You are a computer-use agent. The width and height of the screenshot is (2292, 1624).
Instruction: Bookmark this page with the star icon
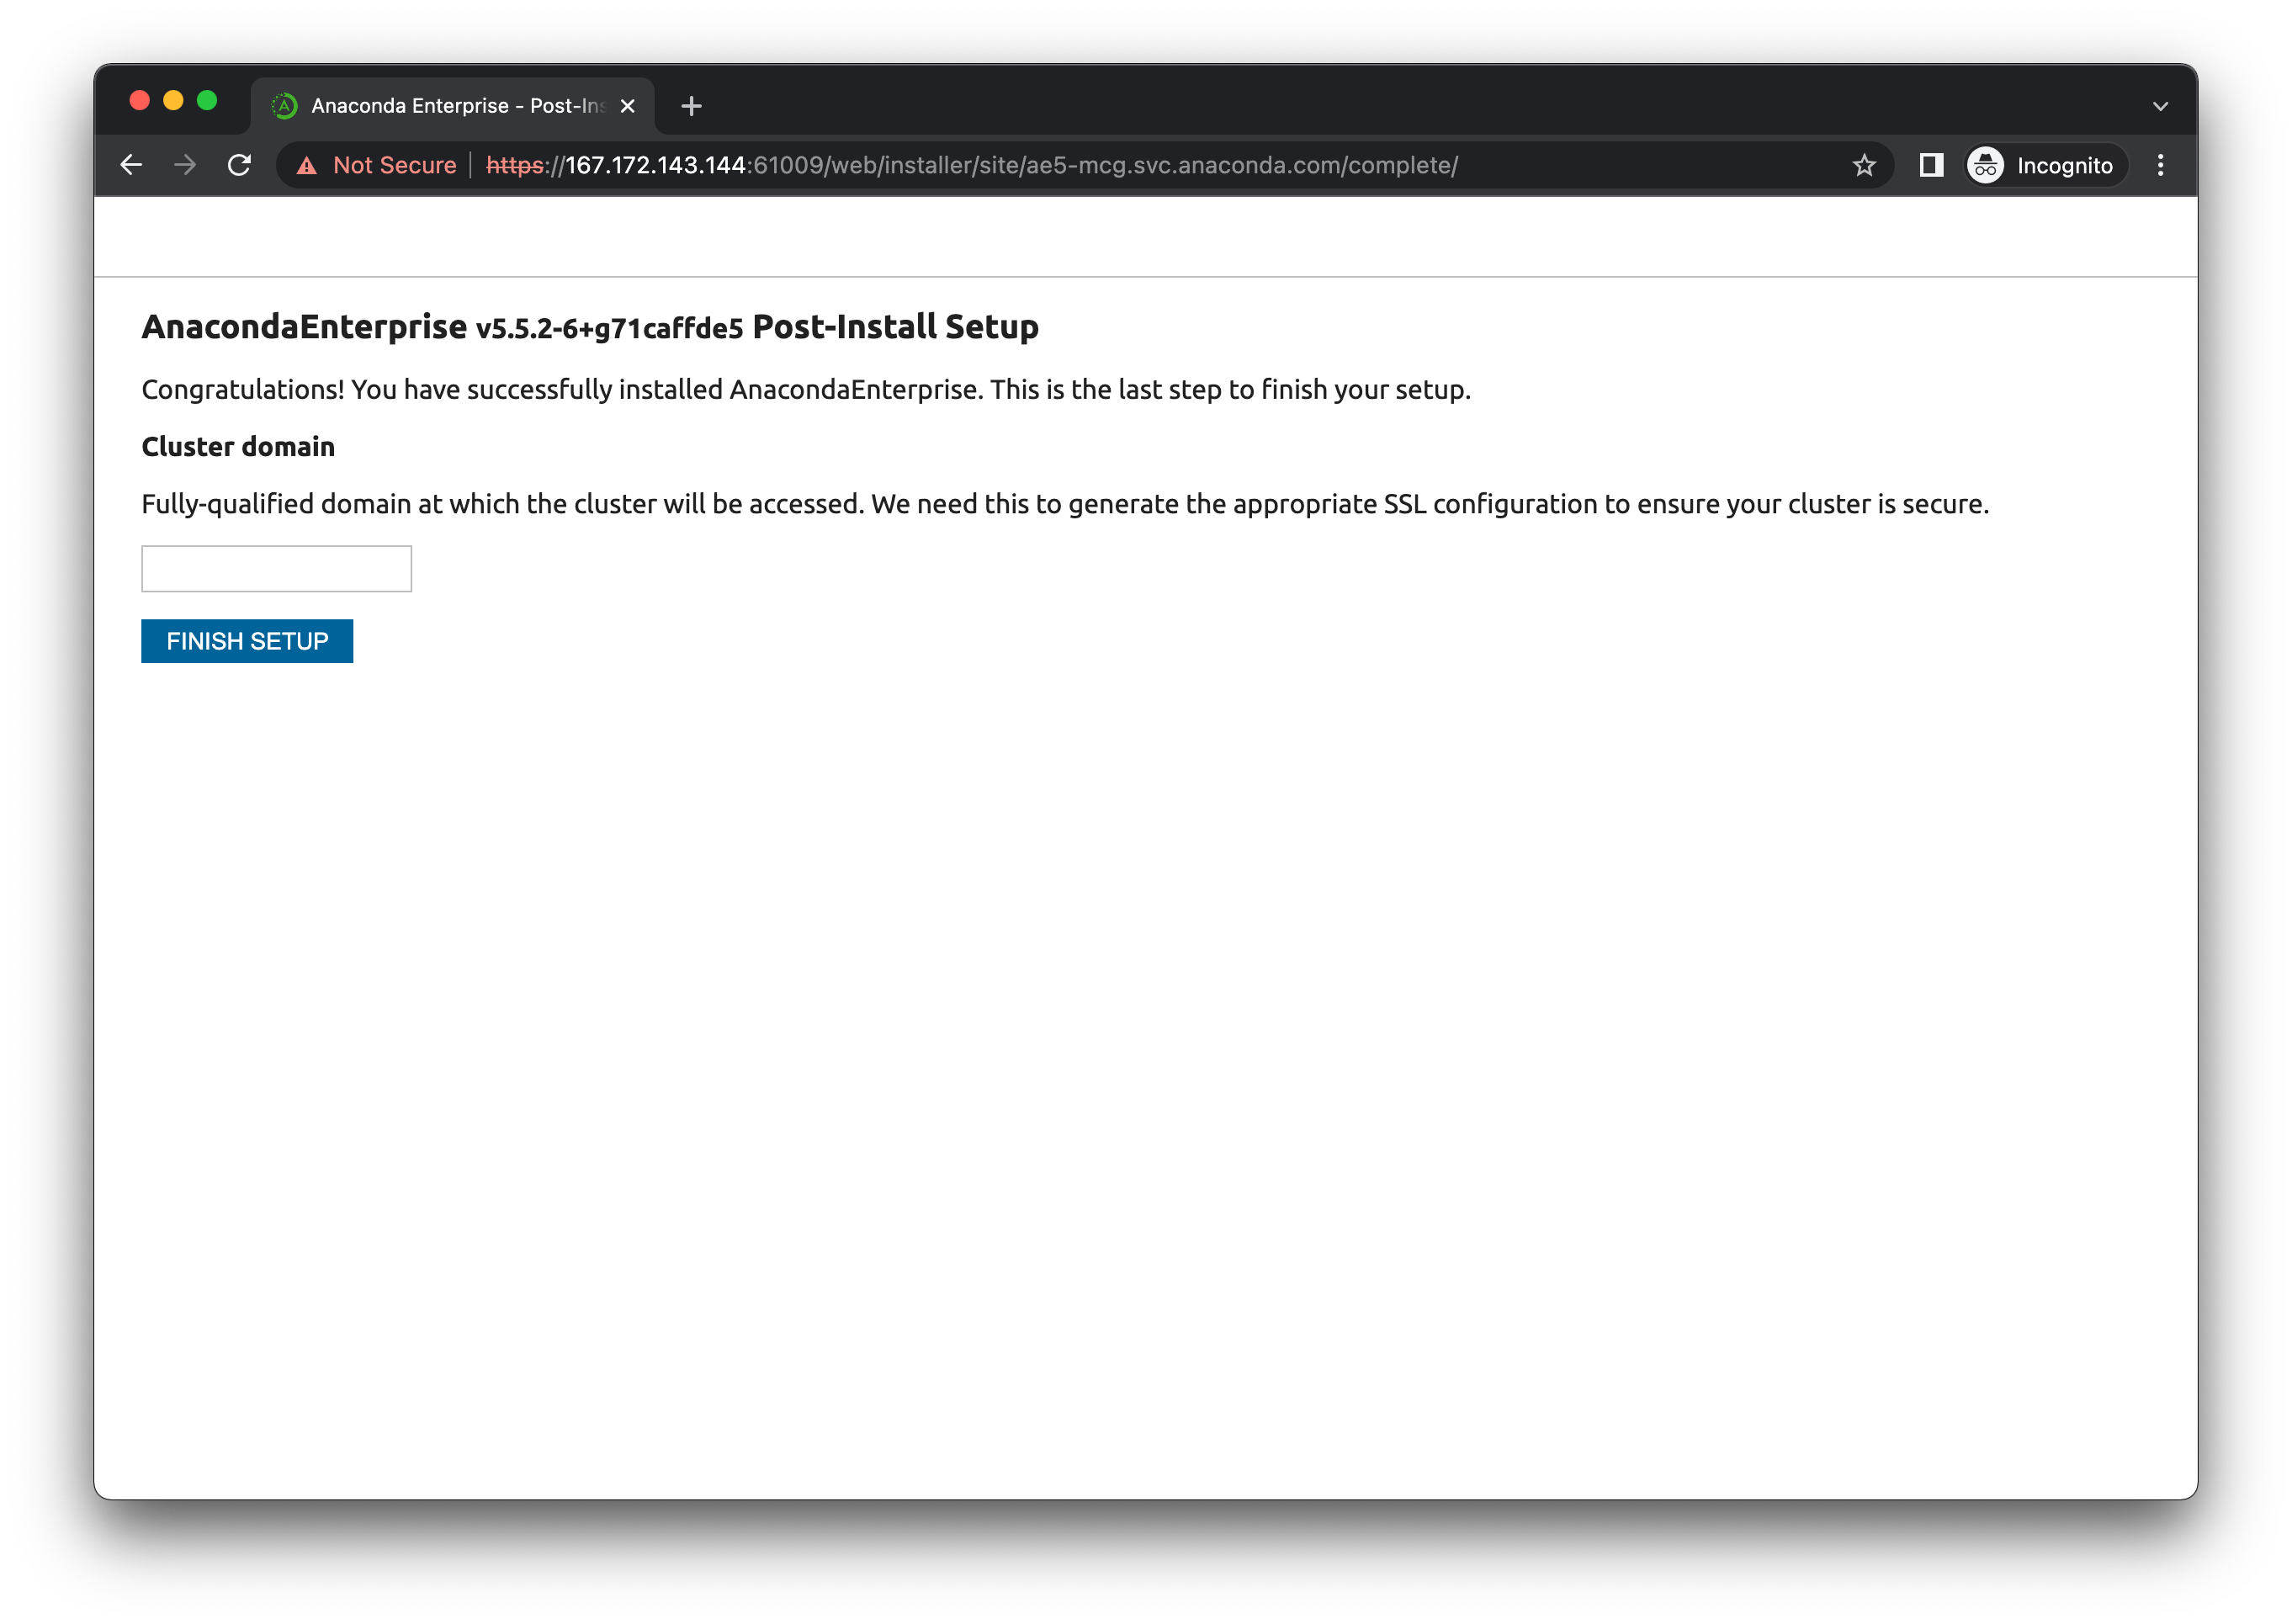pyautogui.click(x=1863, y=165)
